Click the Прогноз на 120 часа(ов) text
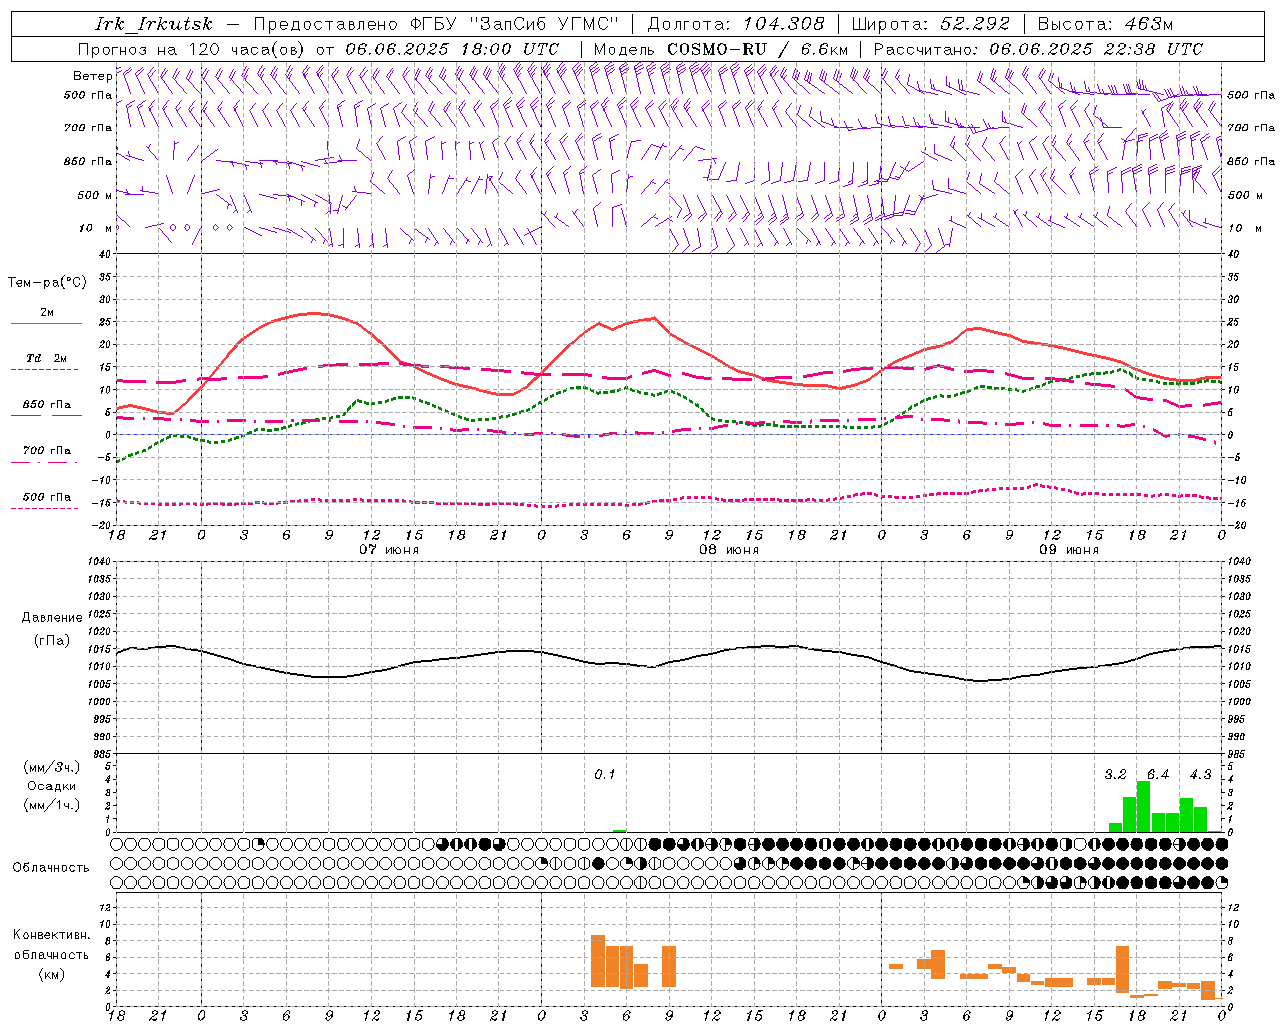This screenshot has height=1024, width=1280. (193, 49)
